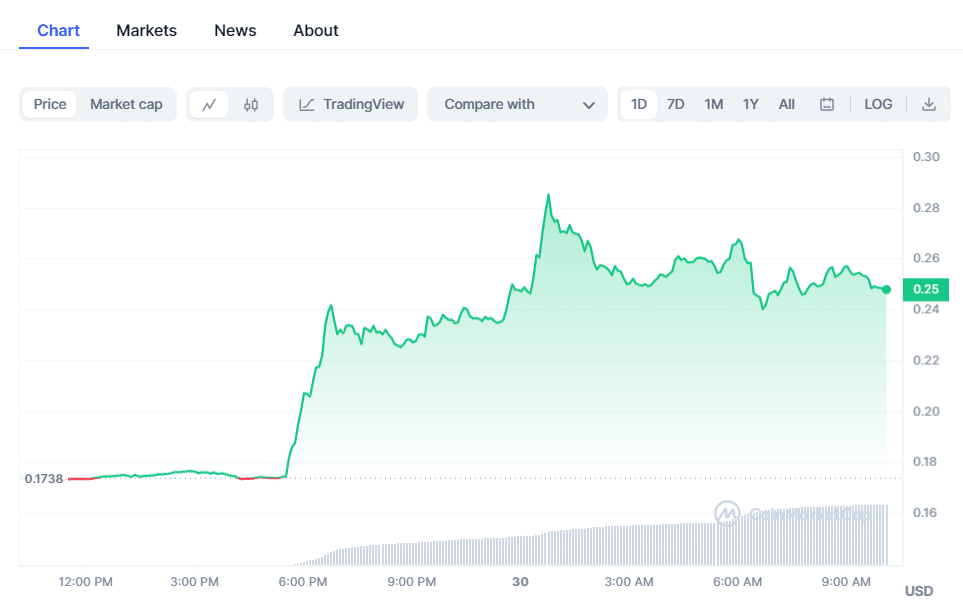
Task: Click the green dot at chart line end
Action: (x=886, y=289)
